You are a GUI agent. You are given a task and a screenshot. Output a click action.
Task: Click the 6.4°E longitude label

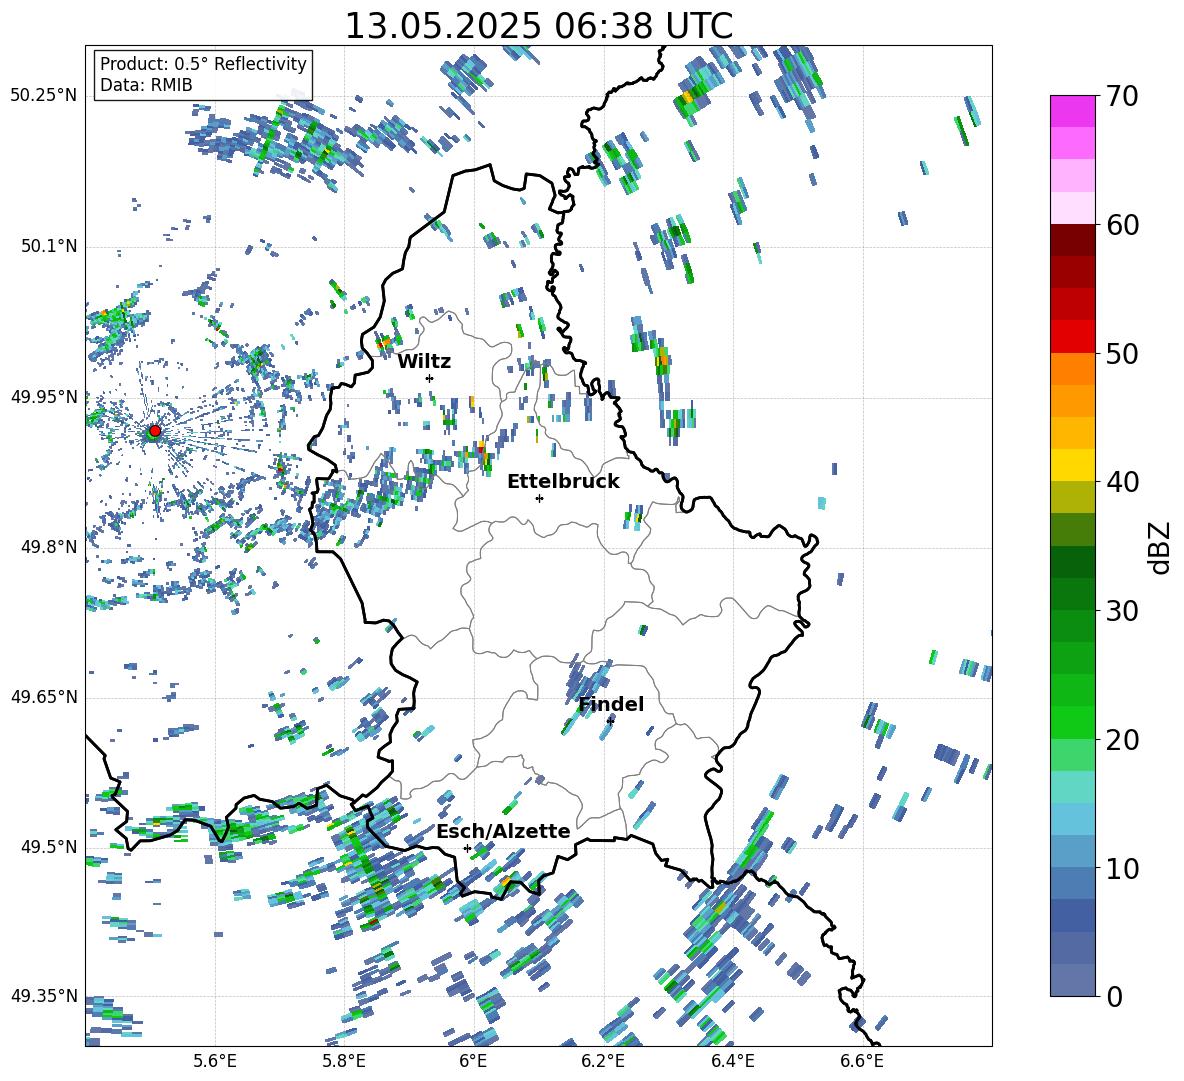[732, 1061]
